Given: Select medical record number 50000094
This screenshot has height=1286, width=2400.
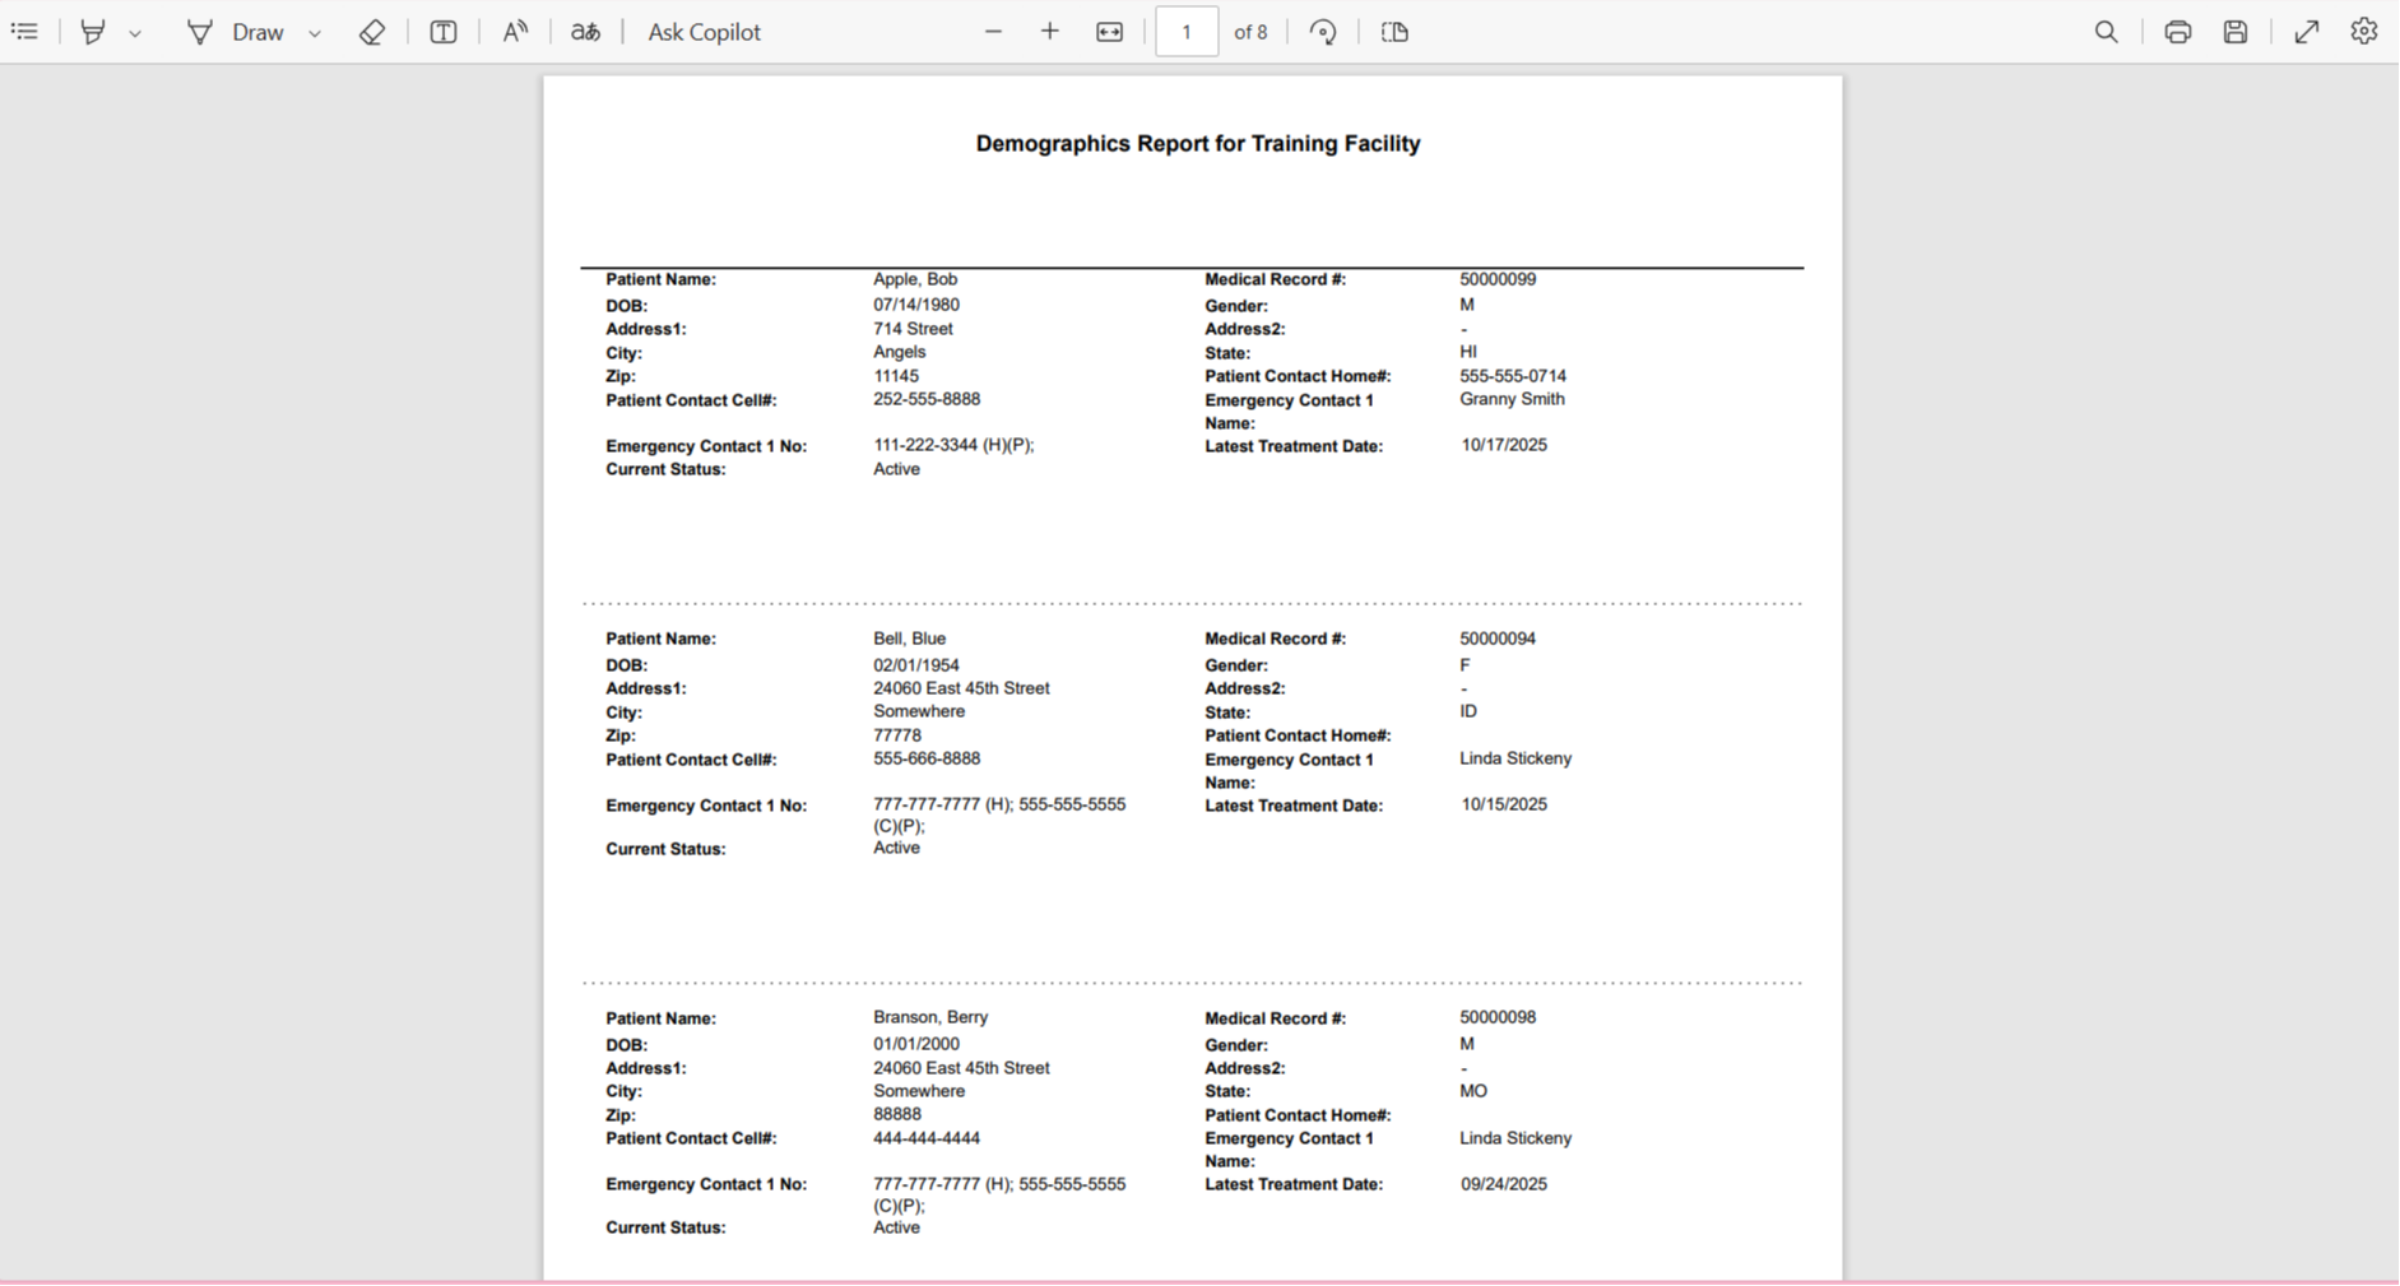Looking at the screenshot, I should [x=1498, y=638].
